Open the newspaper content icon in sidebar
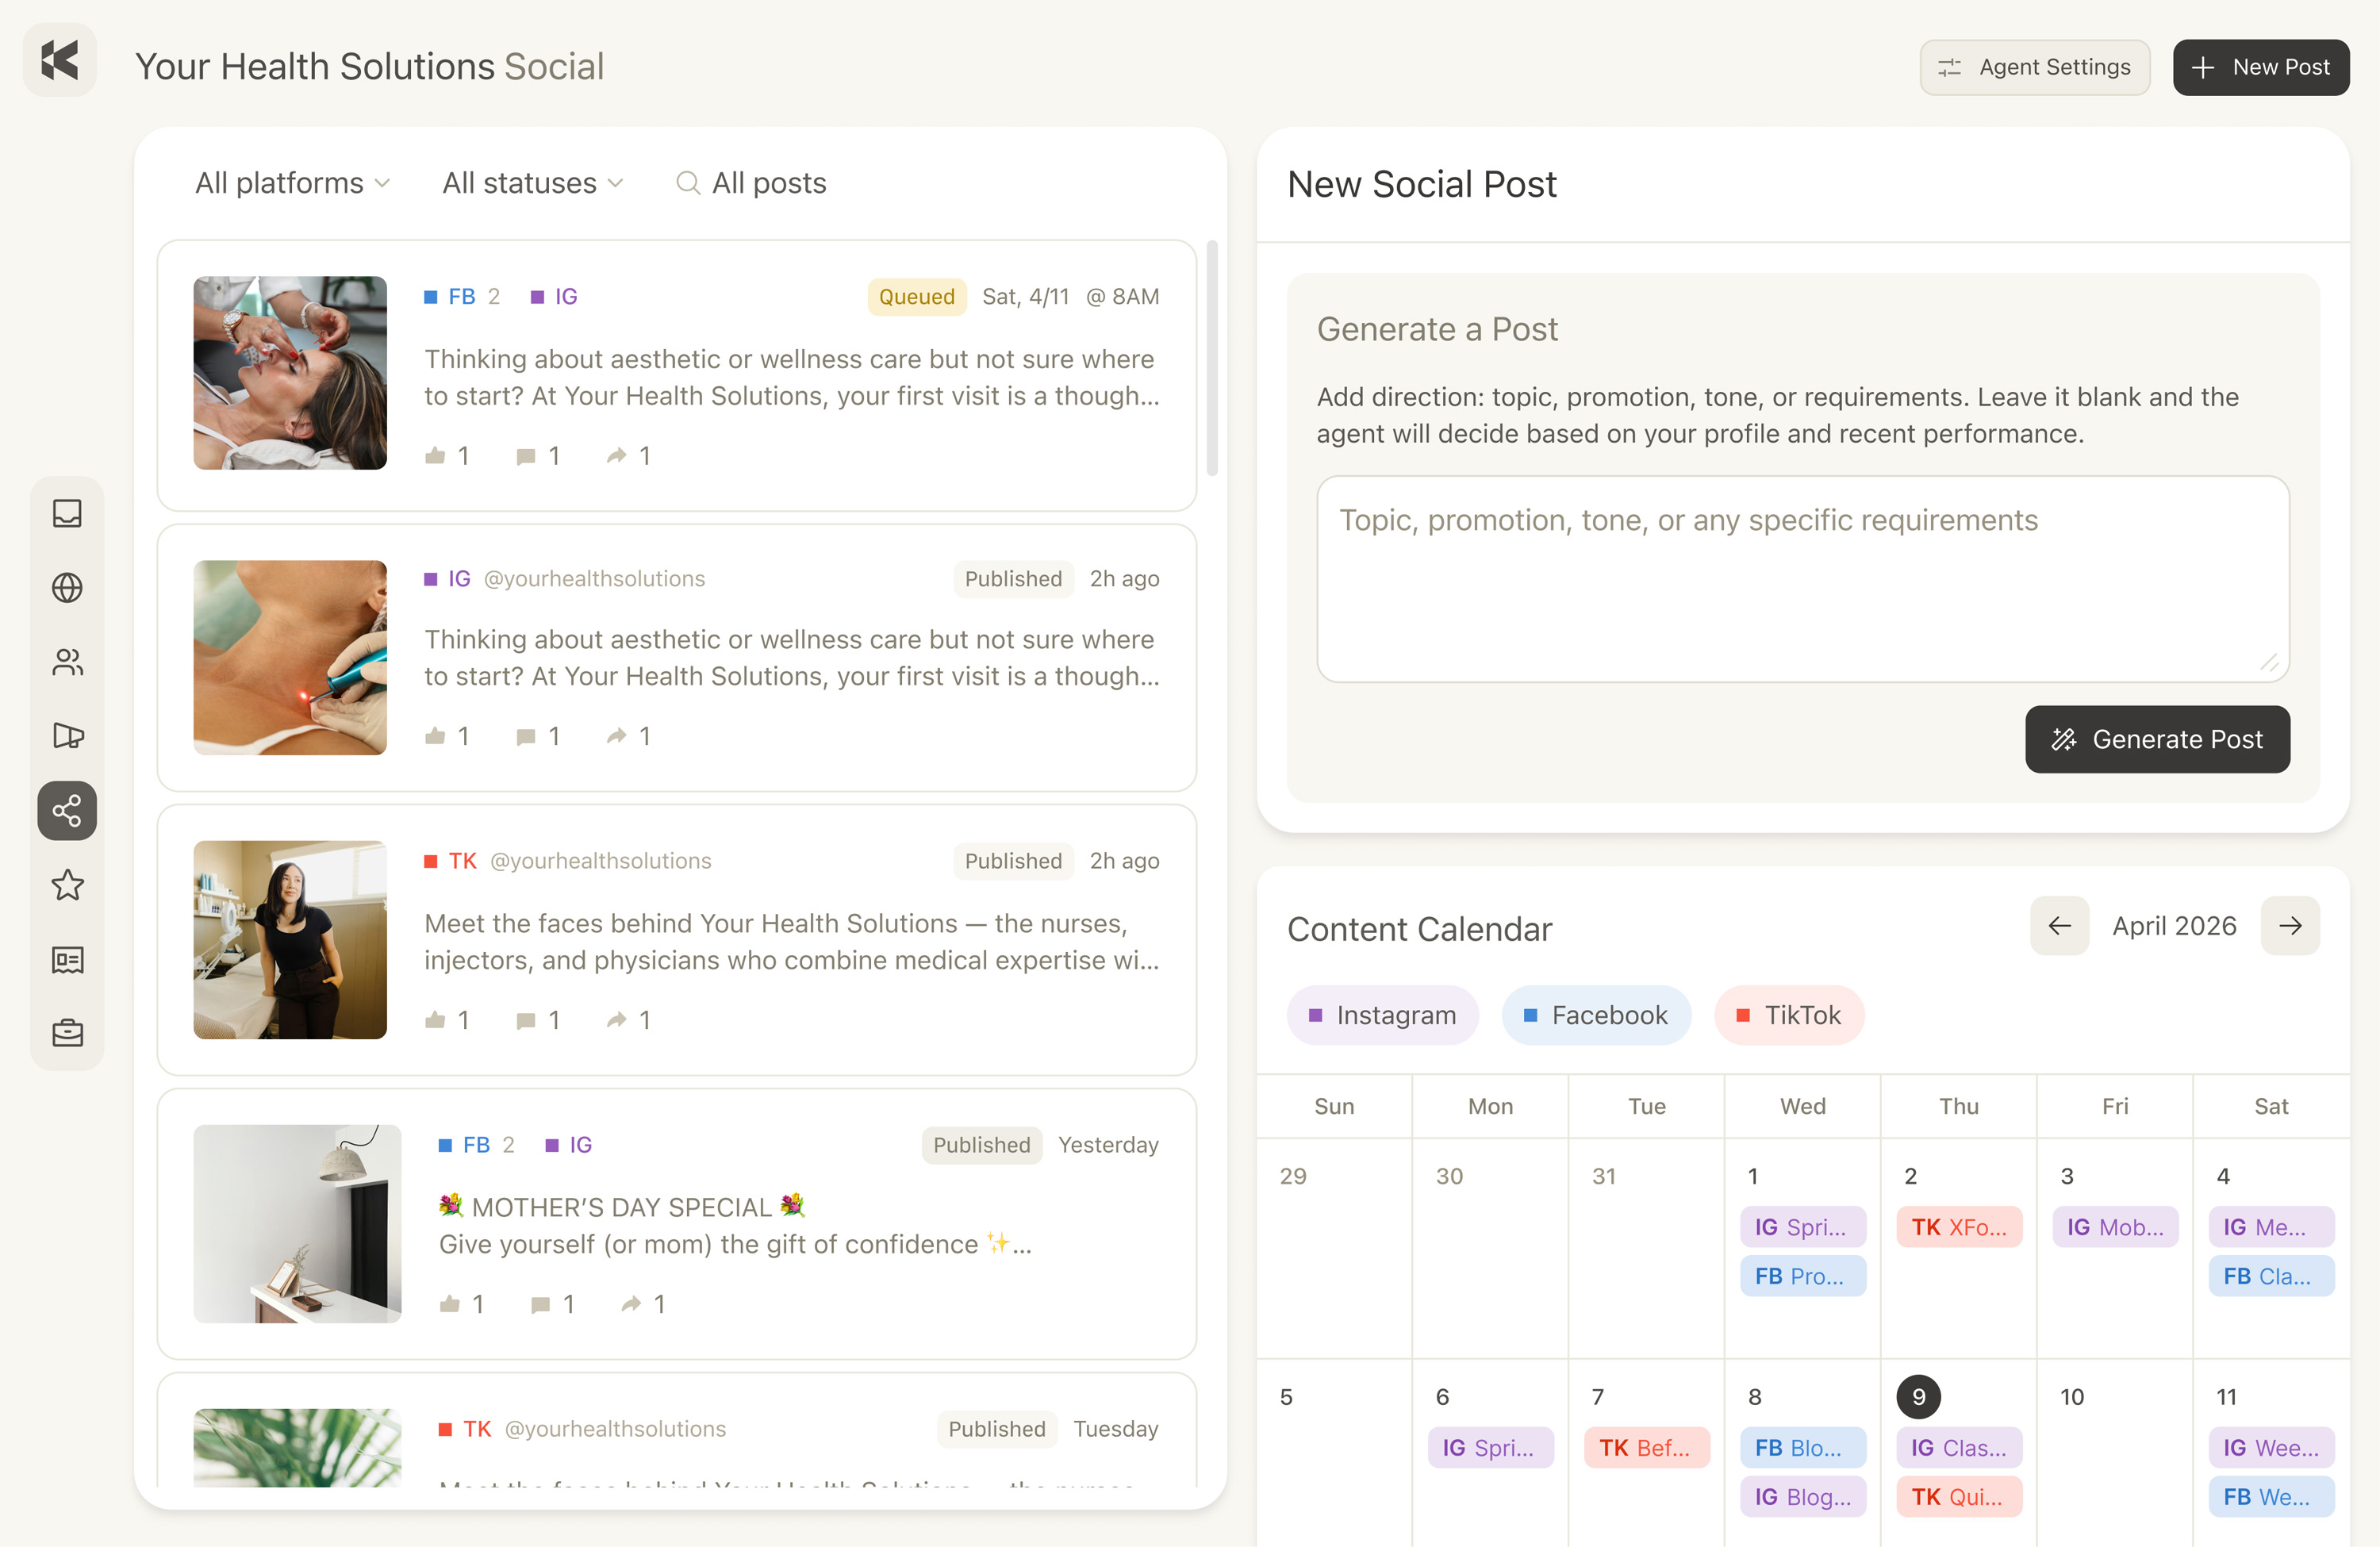This screenshot has width=2380, height=1547. tap(67, 960)
